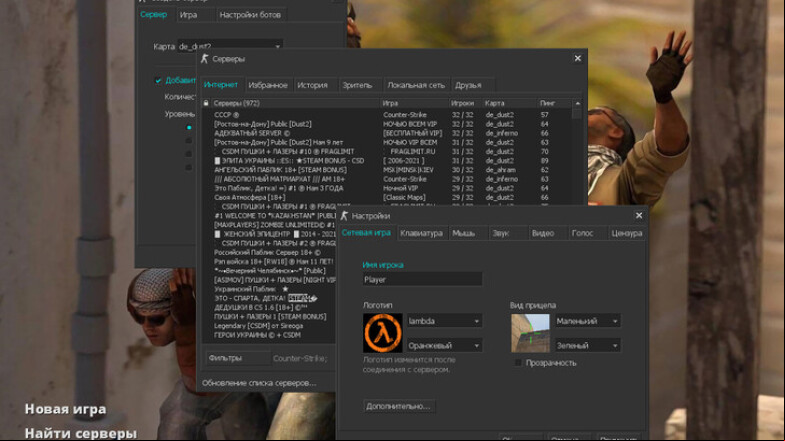Select the ЭЛИТА УКРАИНЫ server row

tap(387, 161)
